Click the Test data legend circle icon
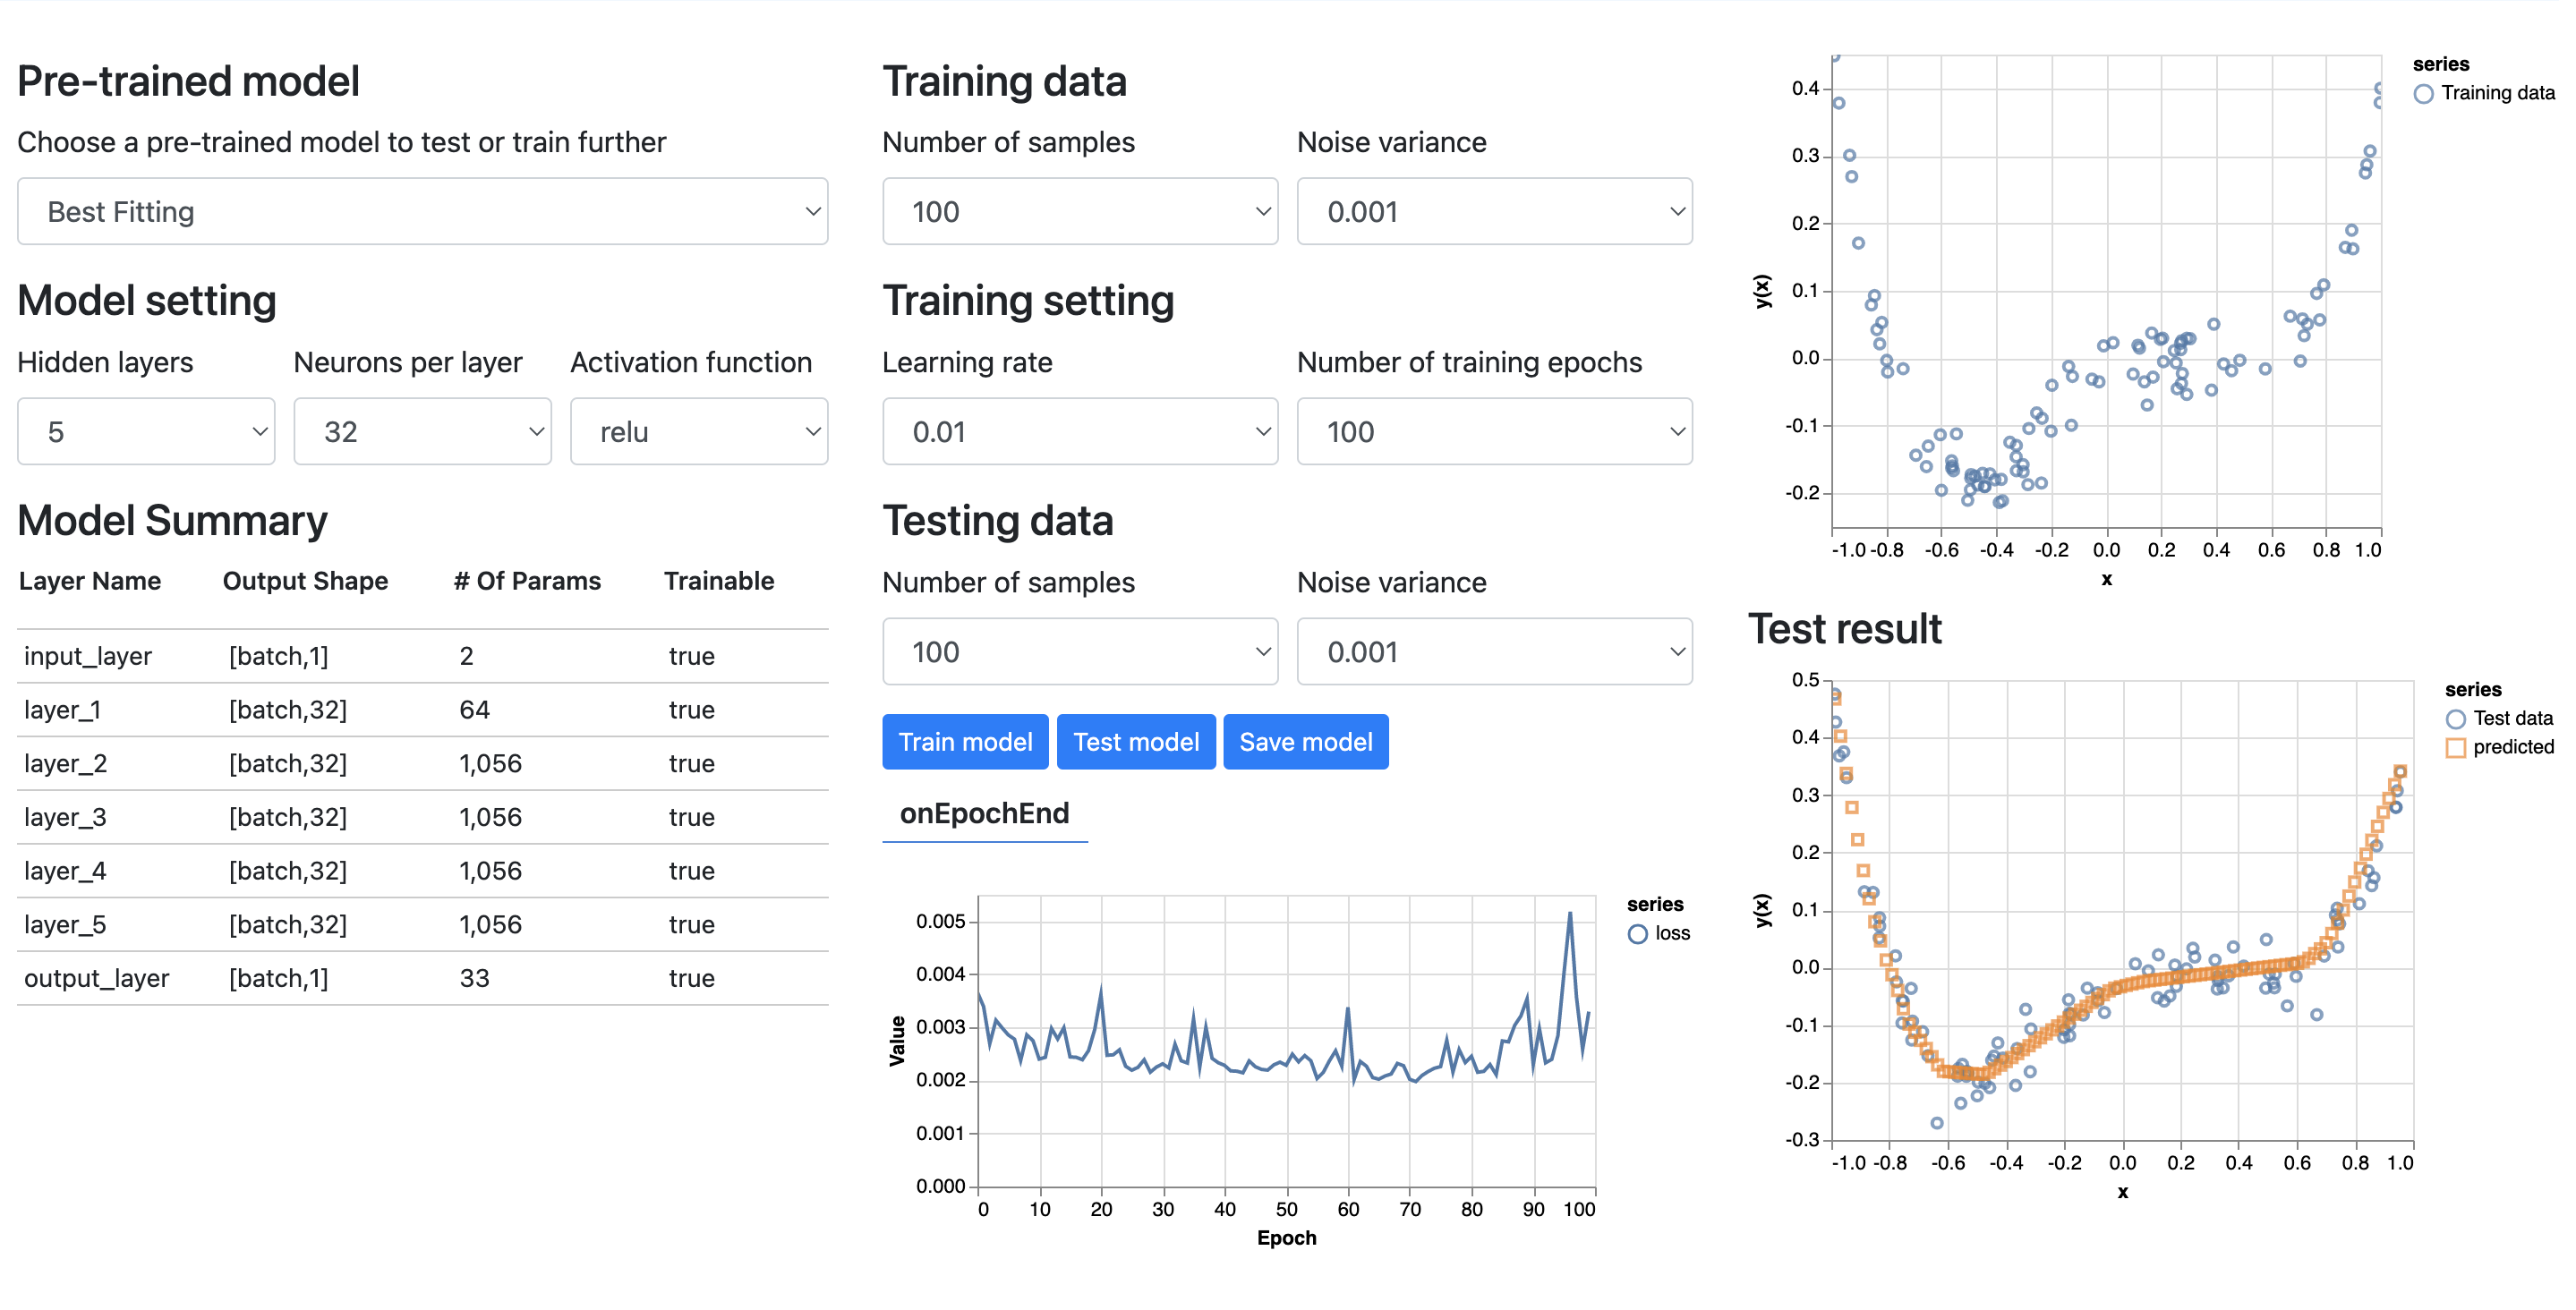The width and height of the screenshot is (2576, 1310). coord(2455,719)
